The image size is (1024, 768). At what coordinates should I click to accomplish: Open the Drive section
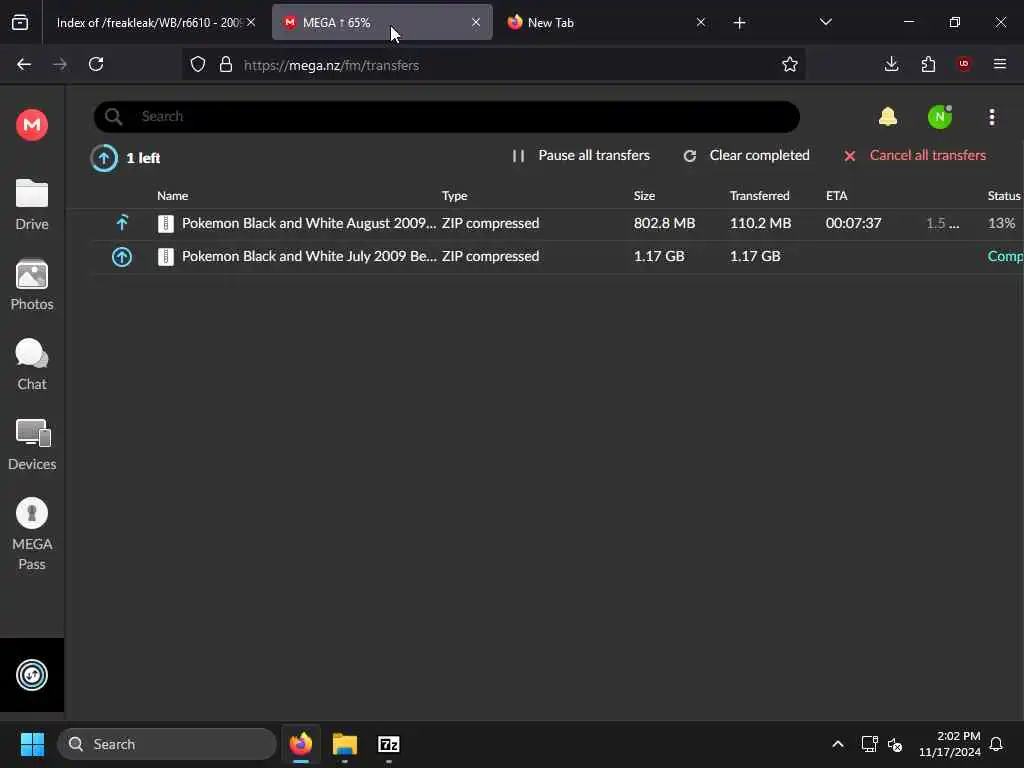pyautogui.click(x=31, y=205)
